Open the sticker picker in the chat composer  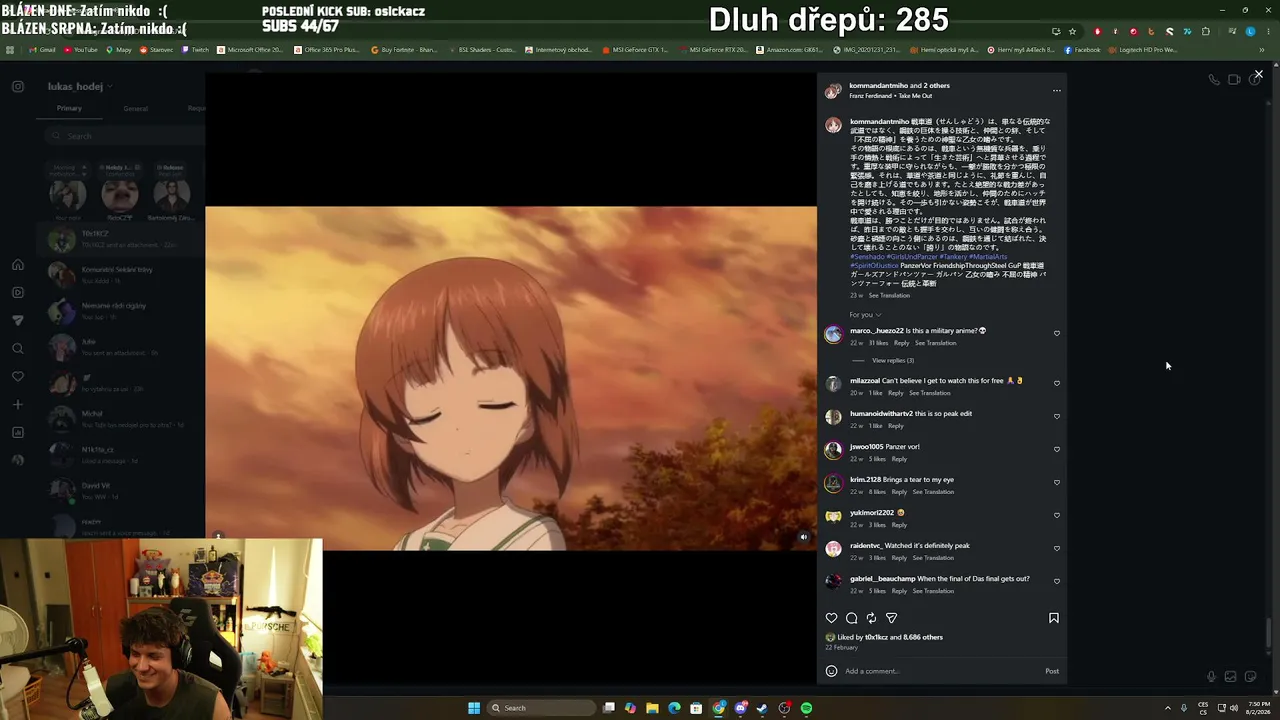point(1251,677)
